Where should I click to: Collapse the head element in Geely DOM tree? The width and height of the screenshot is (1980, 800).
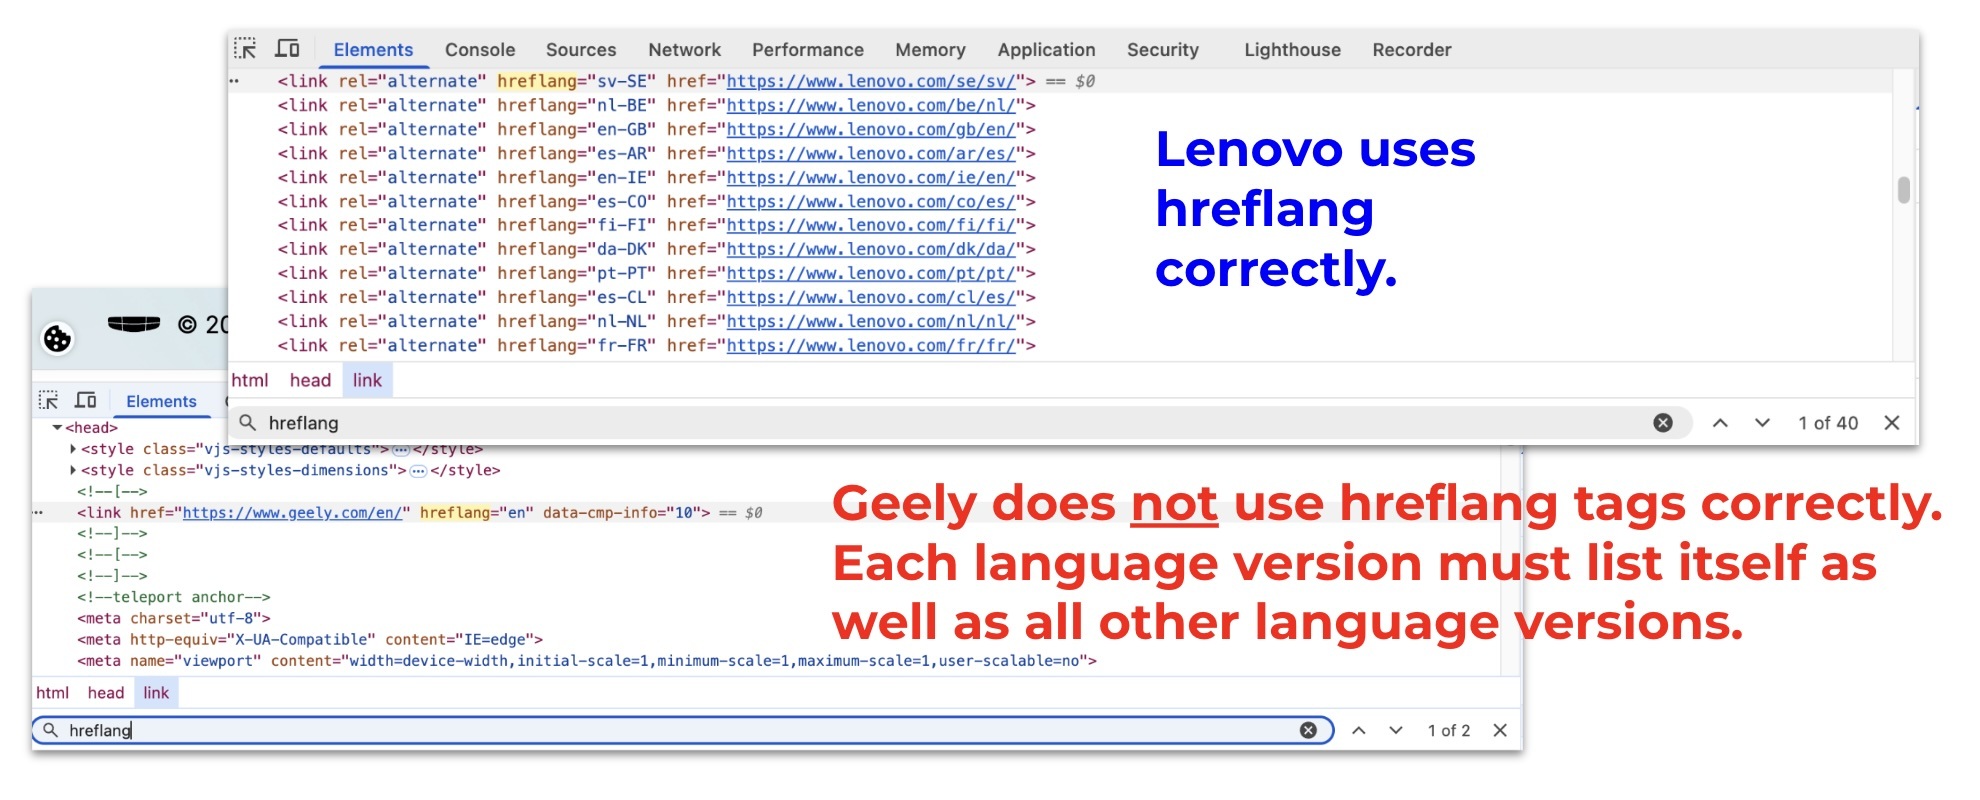[57, 428]
